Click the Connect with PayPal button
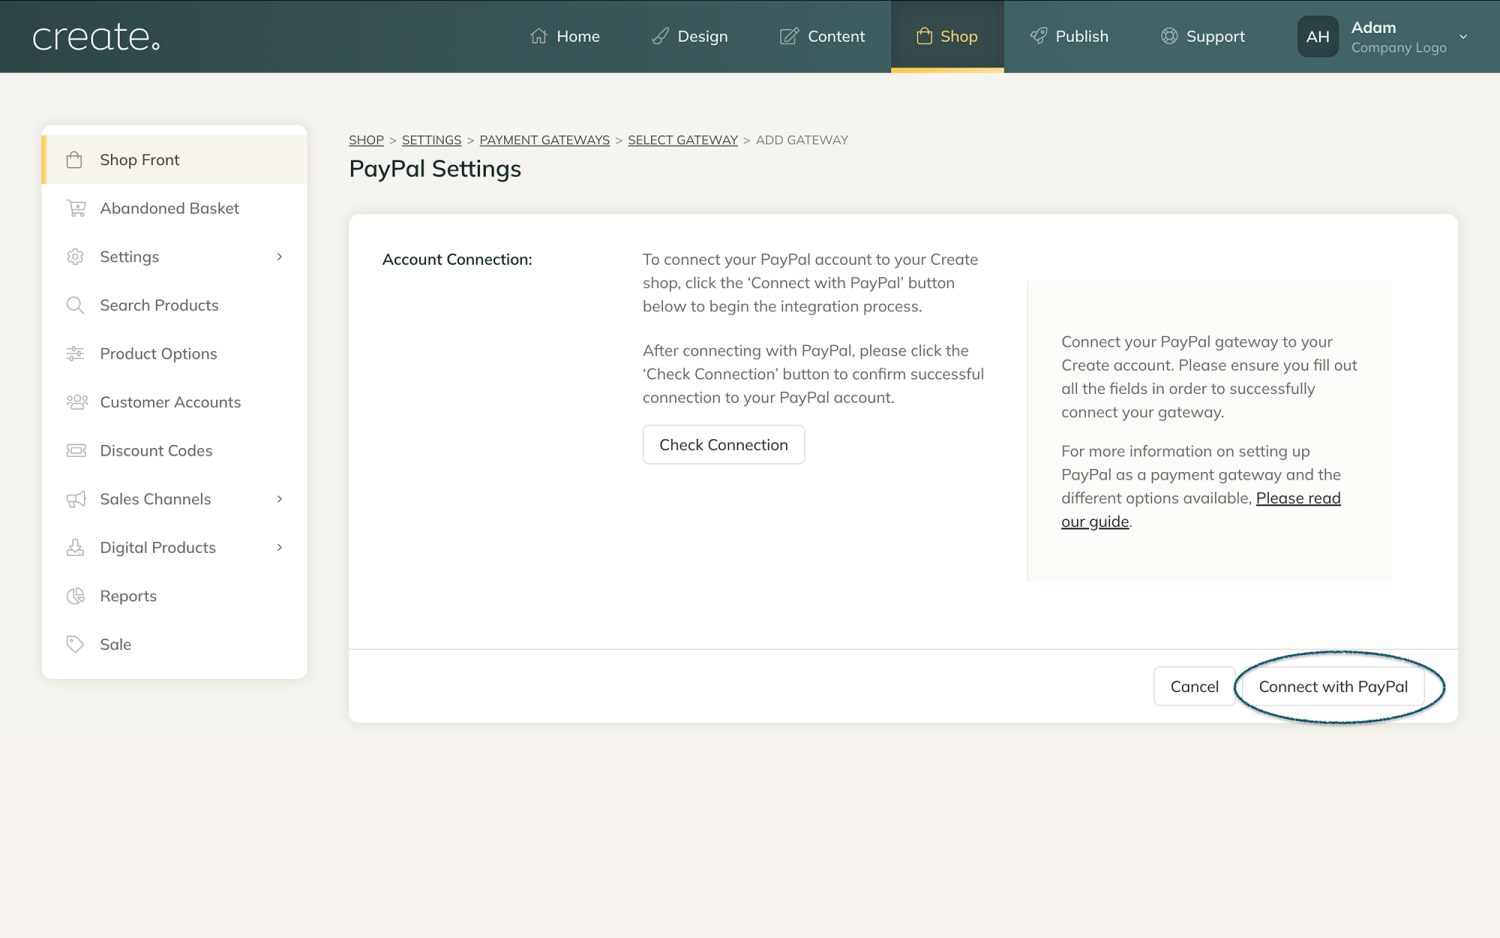 (1334, 686)
